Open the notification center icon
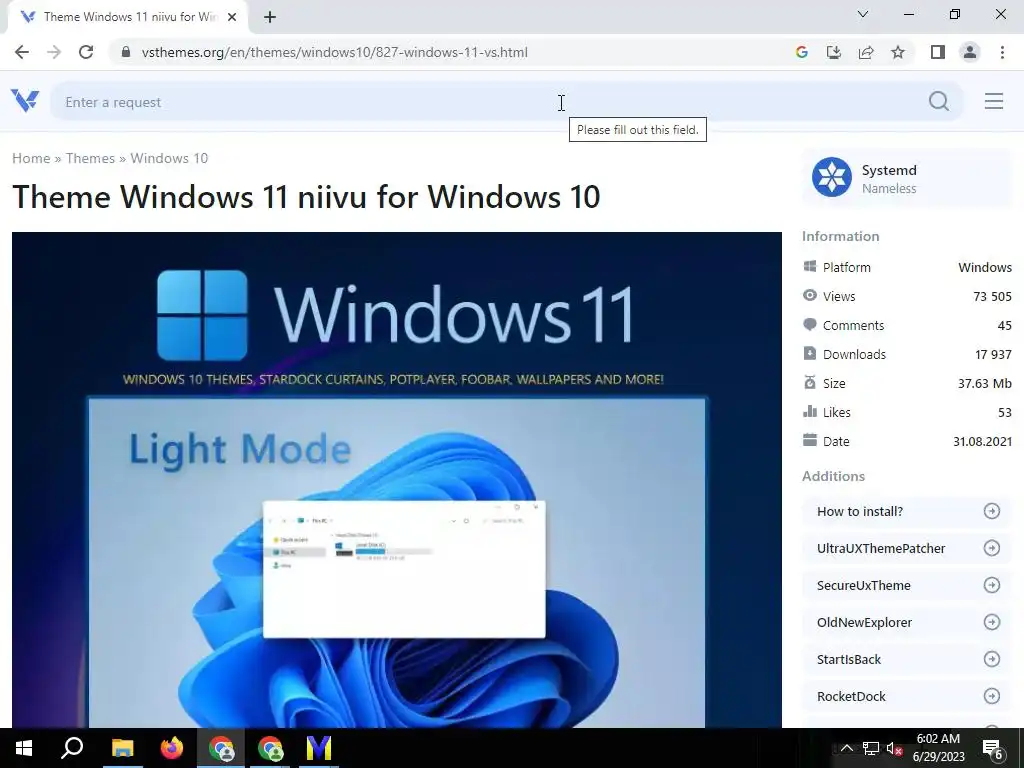The width and height of the screenshot is (1024, 768). tap(993, 749)
